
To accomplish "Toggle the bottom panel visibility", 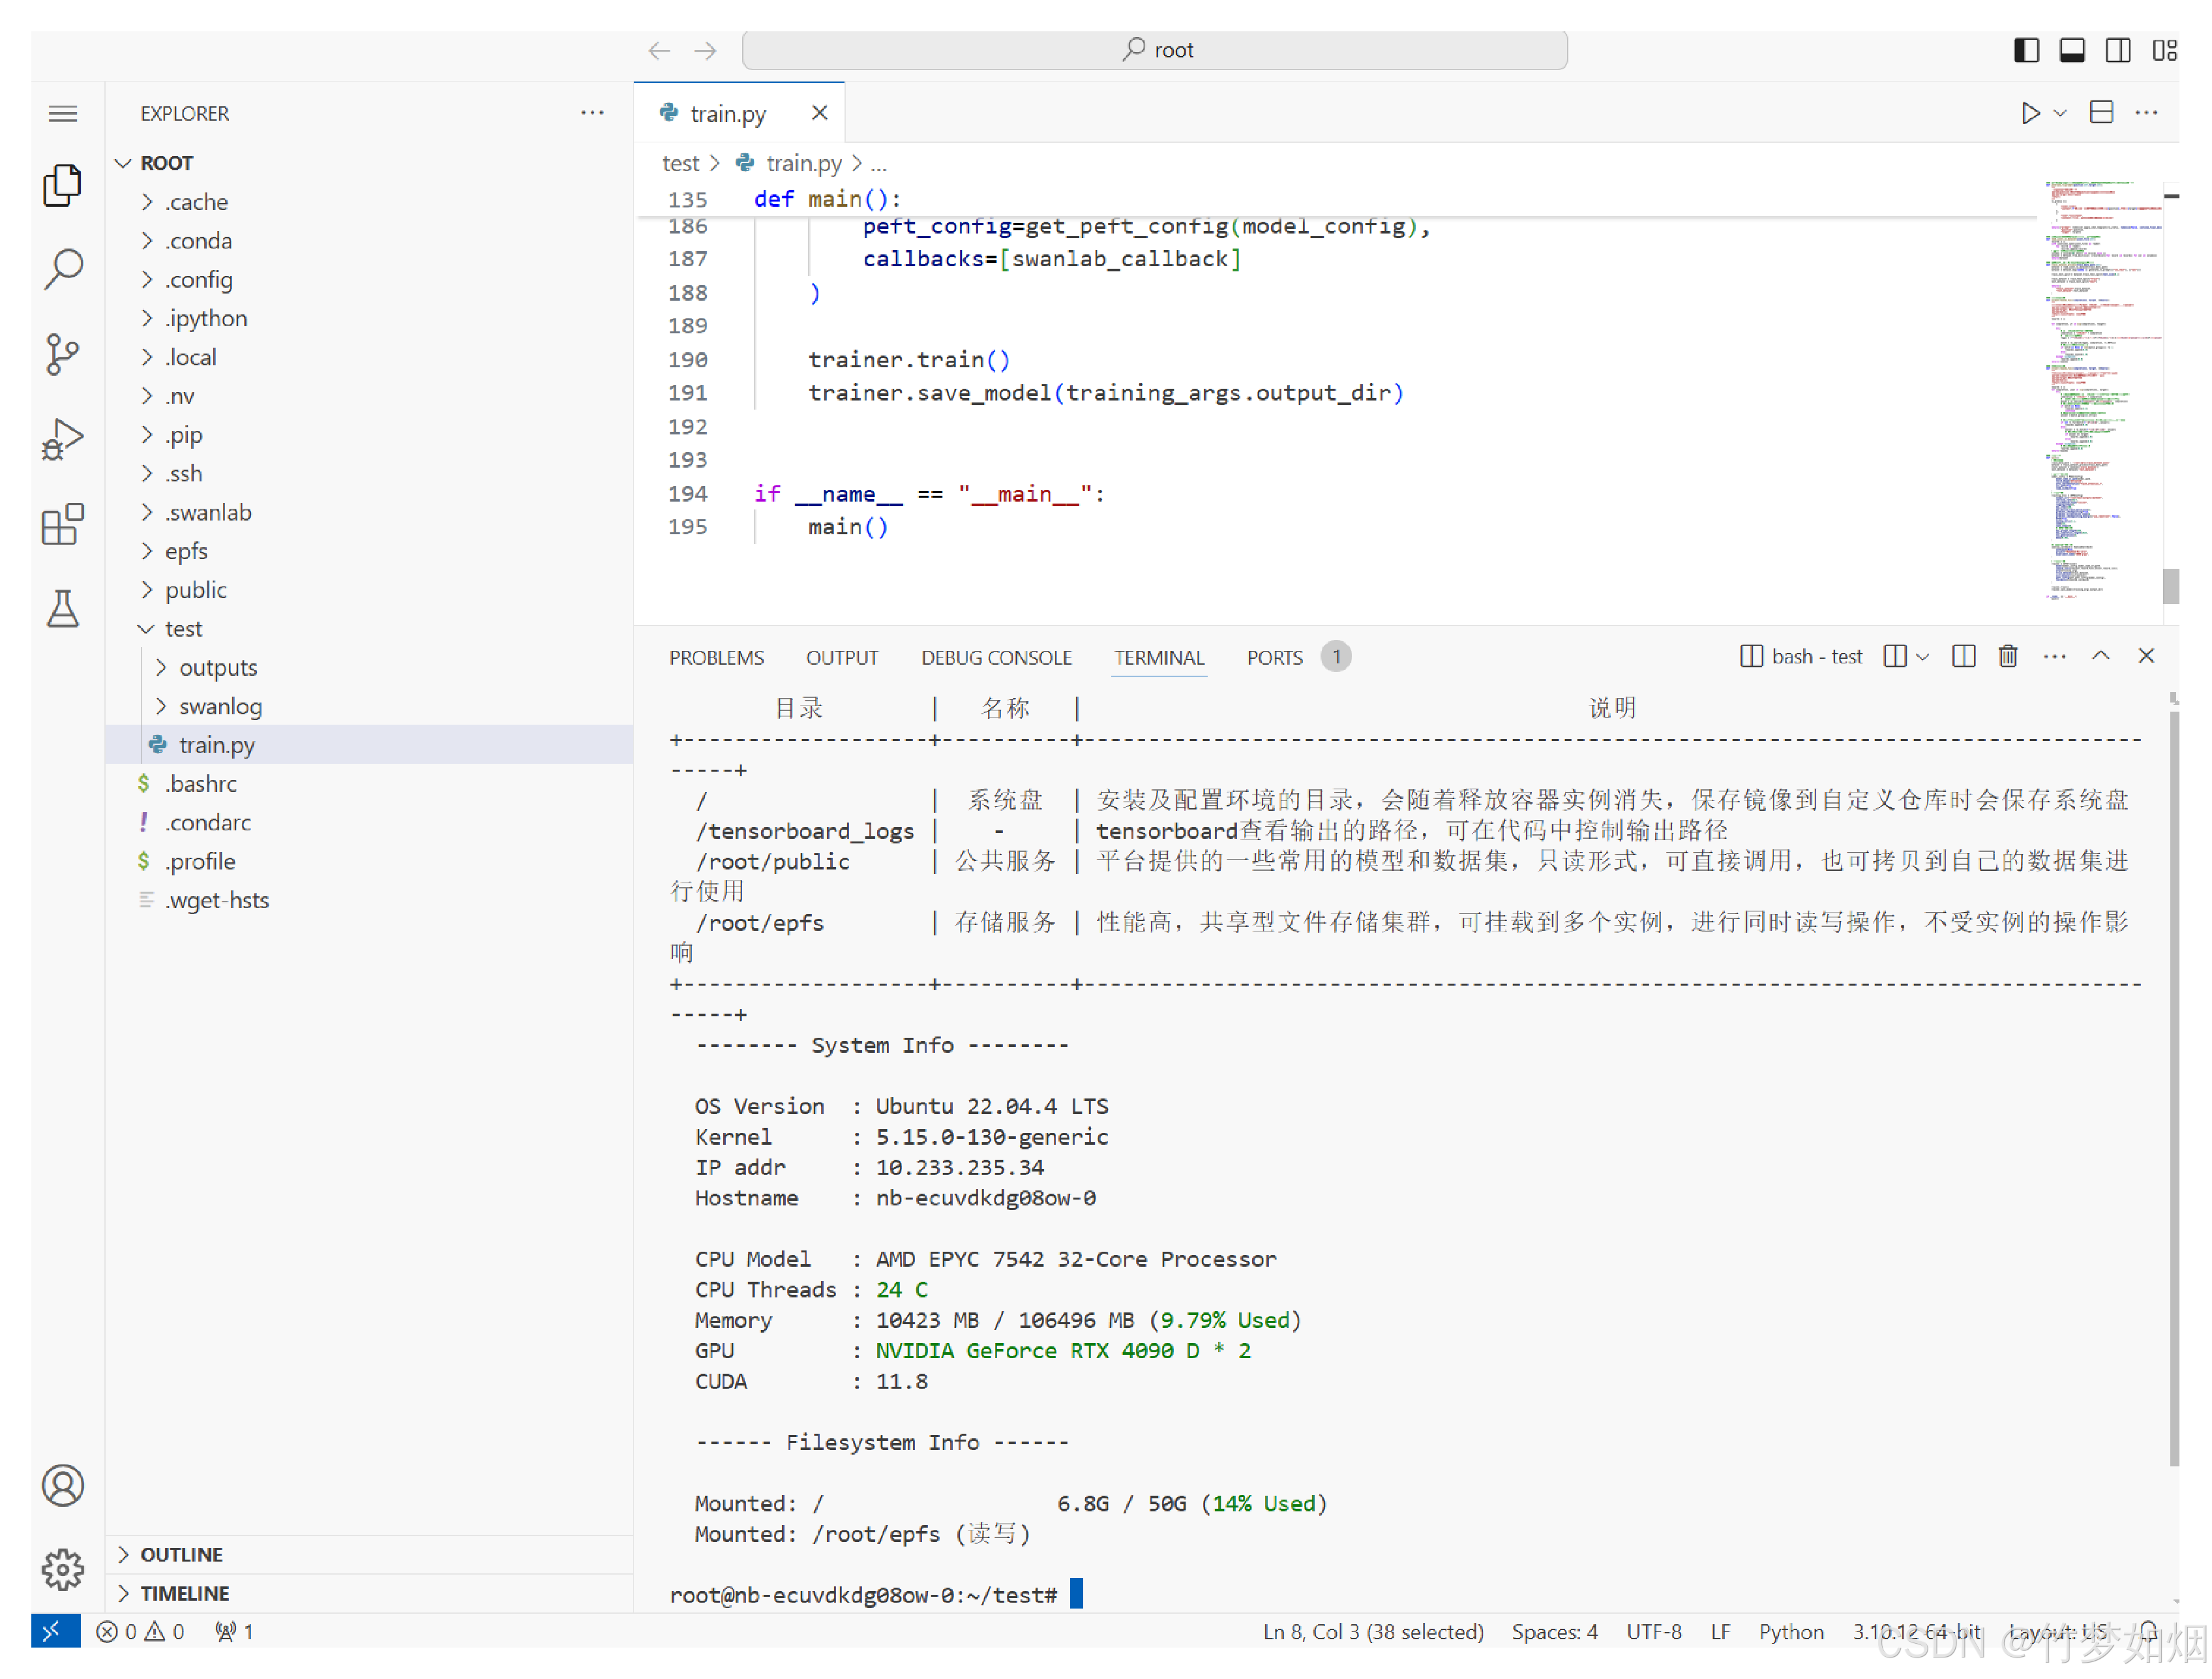I will (2072, 50).
